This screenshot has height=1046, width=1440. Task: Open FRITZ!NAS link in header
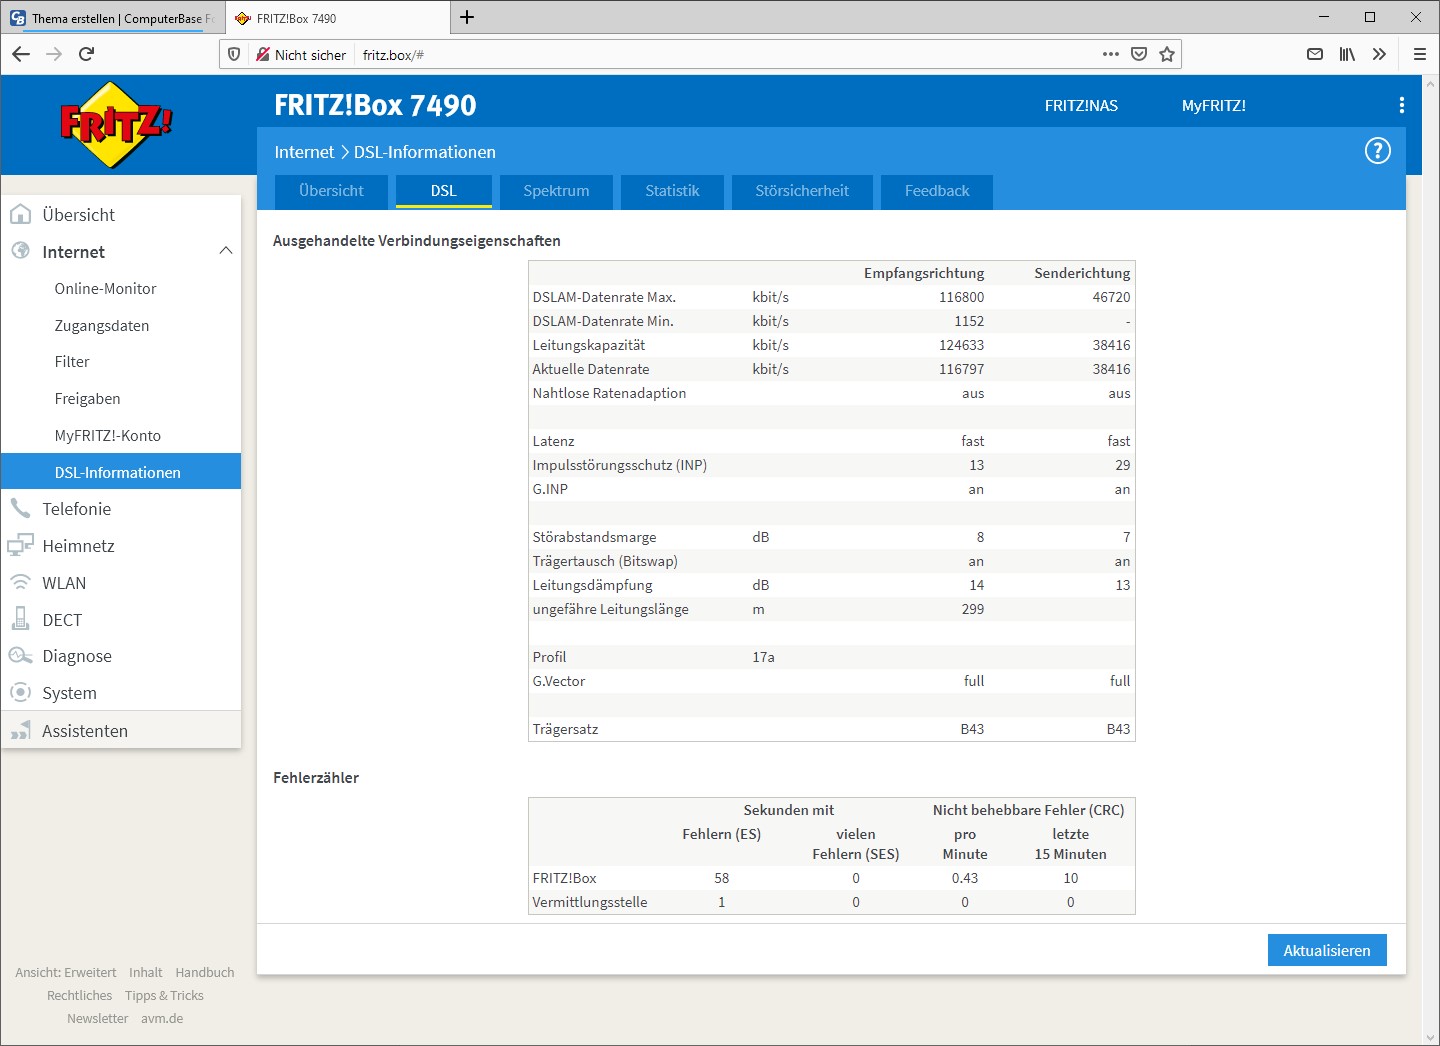tap(1081, 105)
